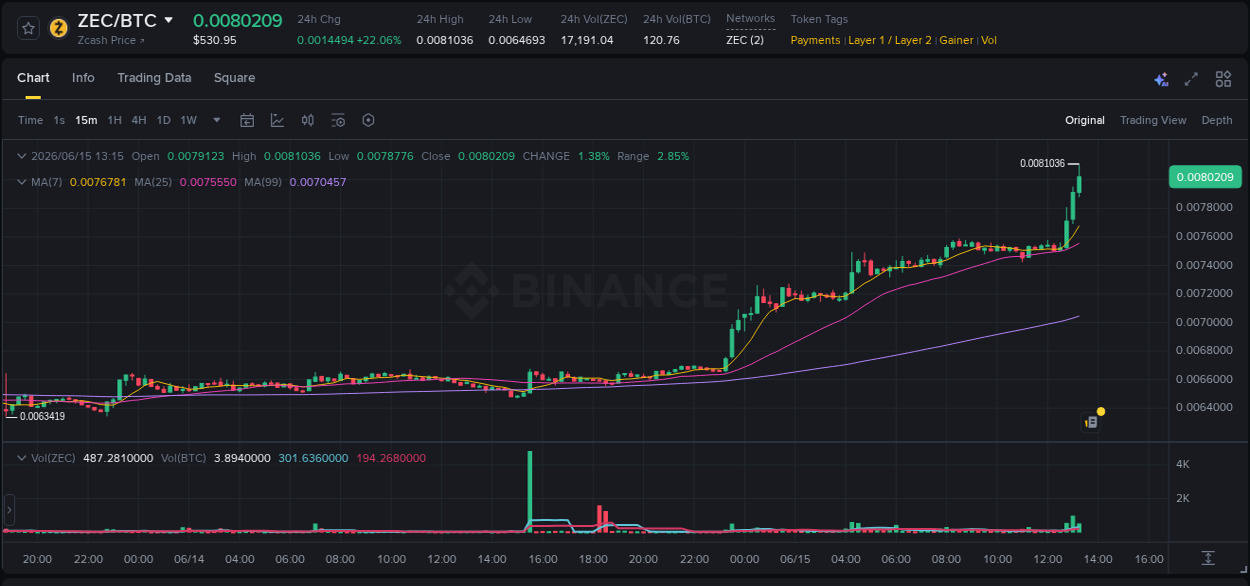This screenshot has height=586, width=1250.
Task: Open the AI sparkle assistant icon
Action: click(1161, 79)
